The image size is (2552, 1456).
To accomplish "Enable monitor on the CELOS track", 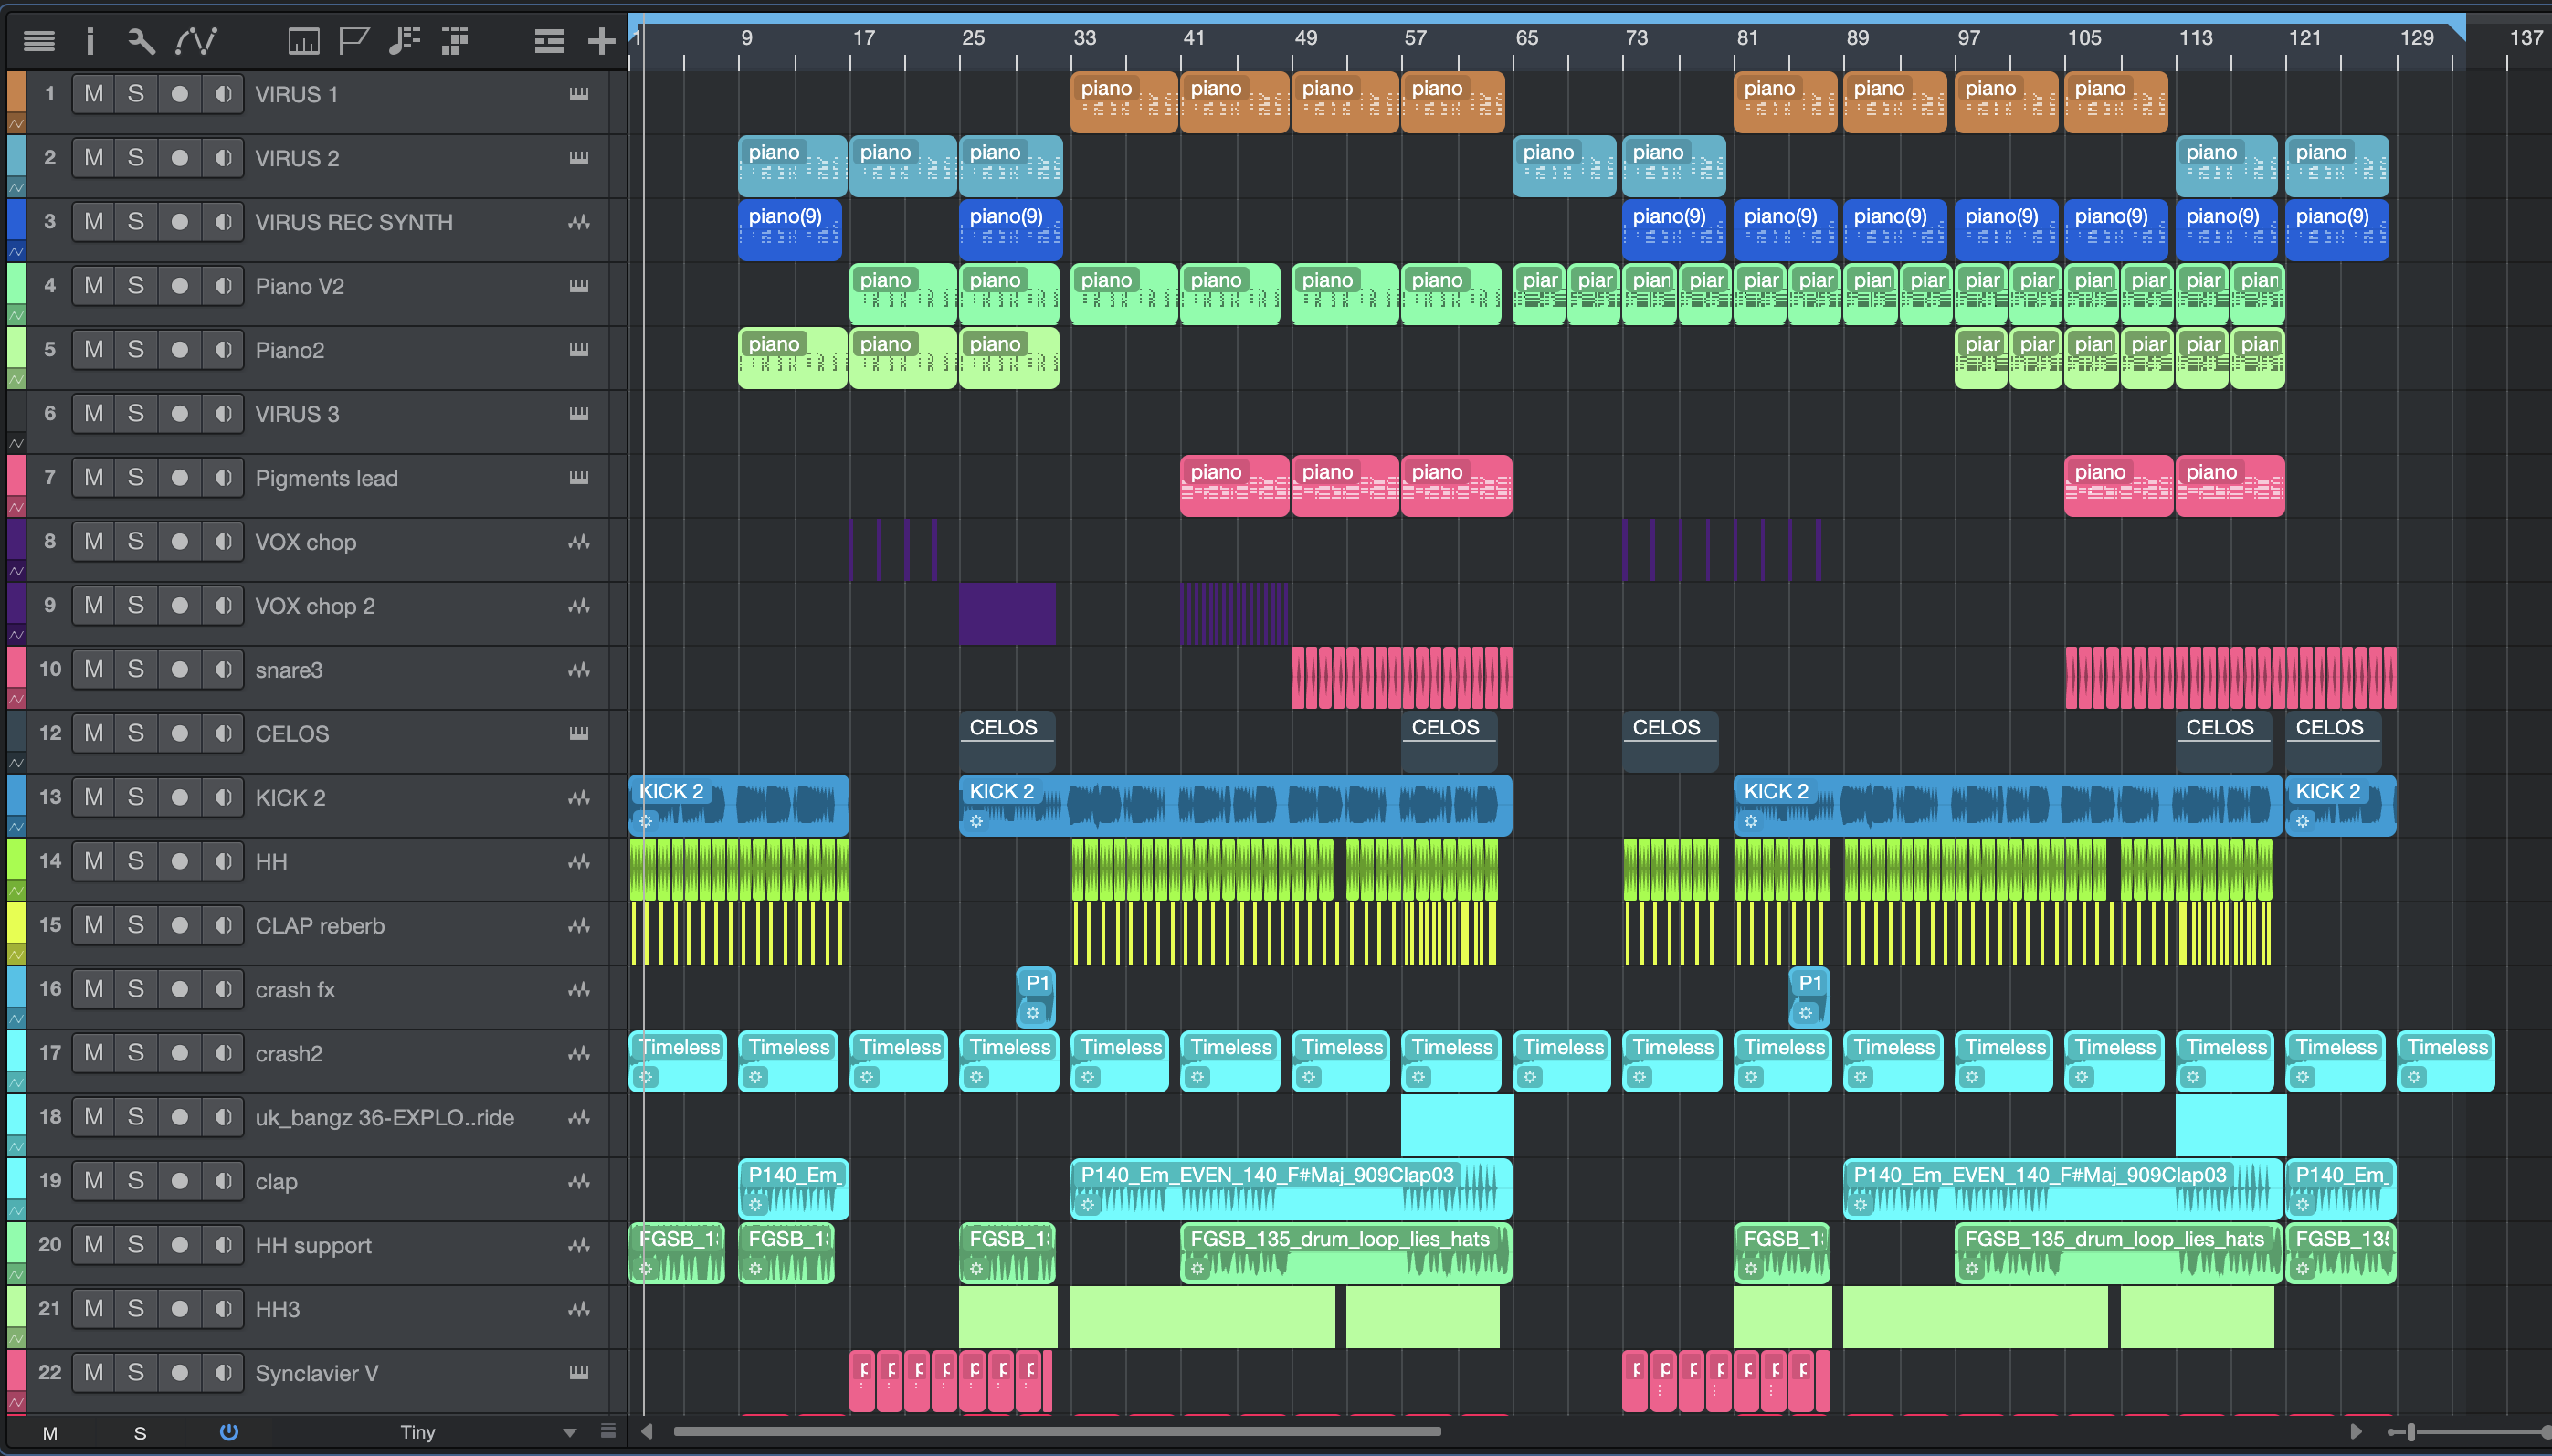I will point(223,733).
